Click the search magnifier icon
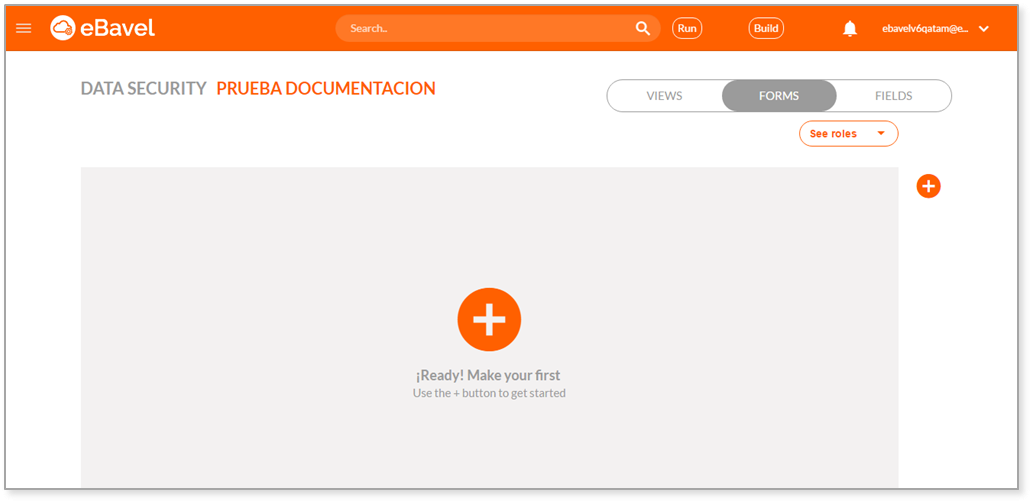Screen dimensions: 1032x503 [642, 28]
